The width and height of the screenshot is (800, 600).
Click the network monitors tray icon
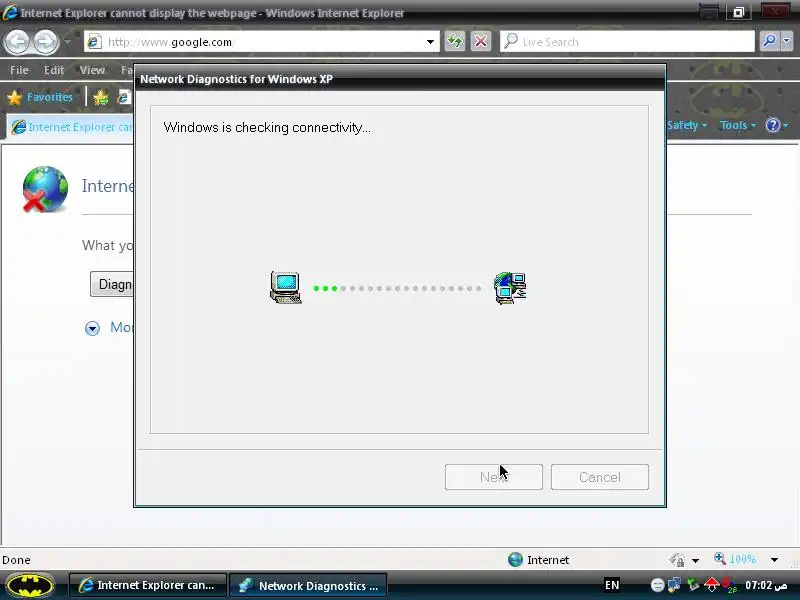[674, 584]
